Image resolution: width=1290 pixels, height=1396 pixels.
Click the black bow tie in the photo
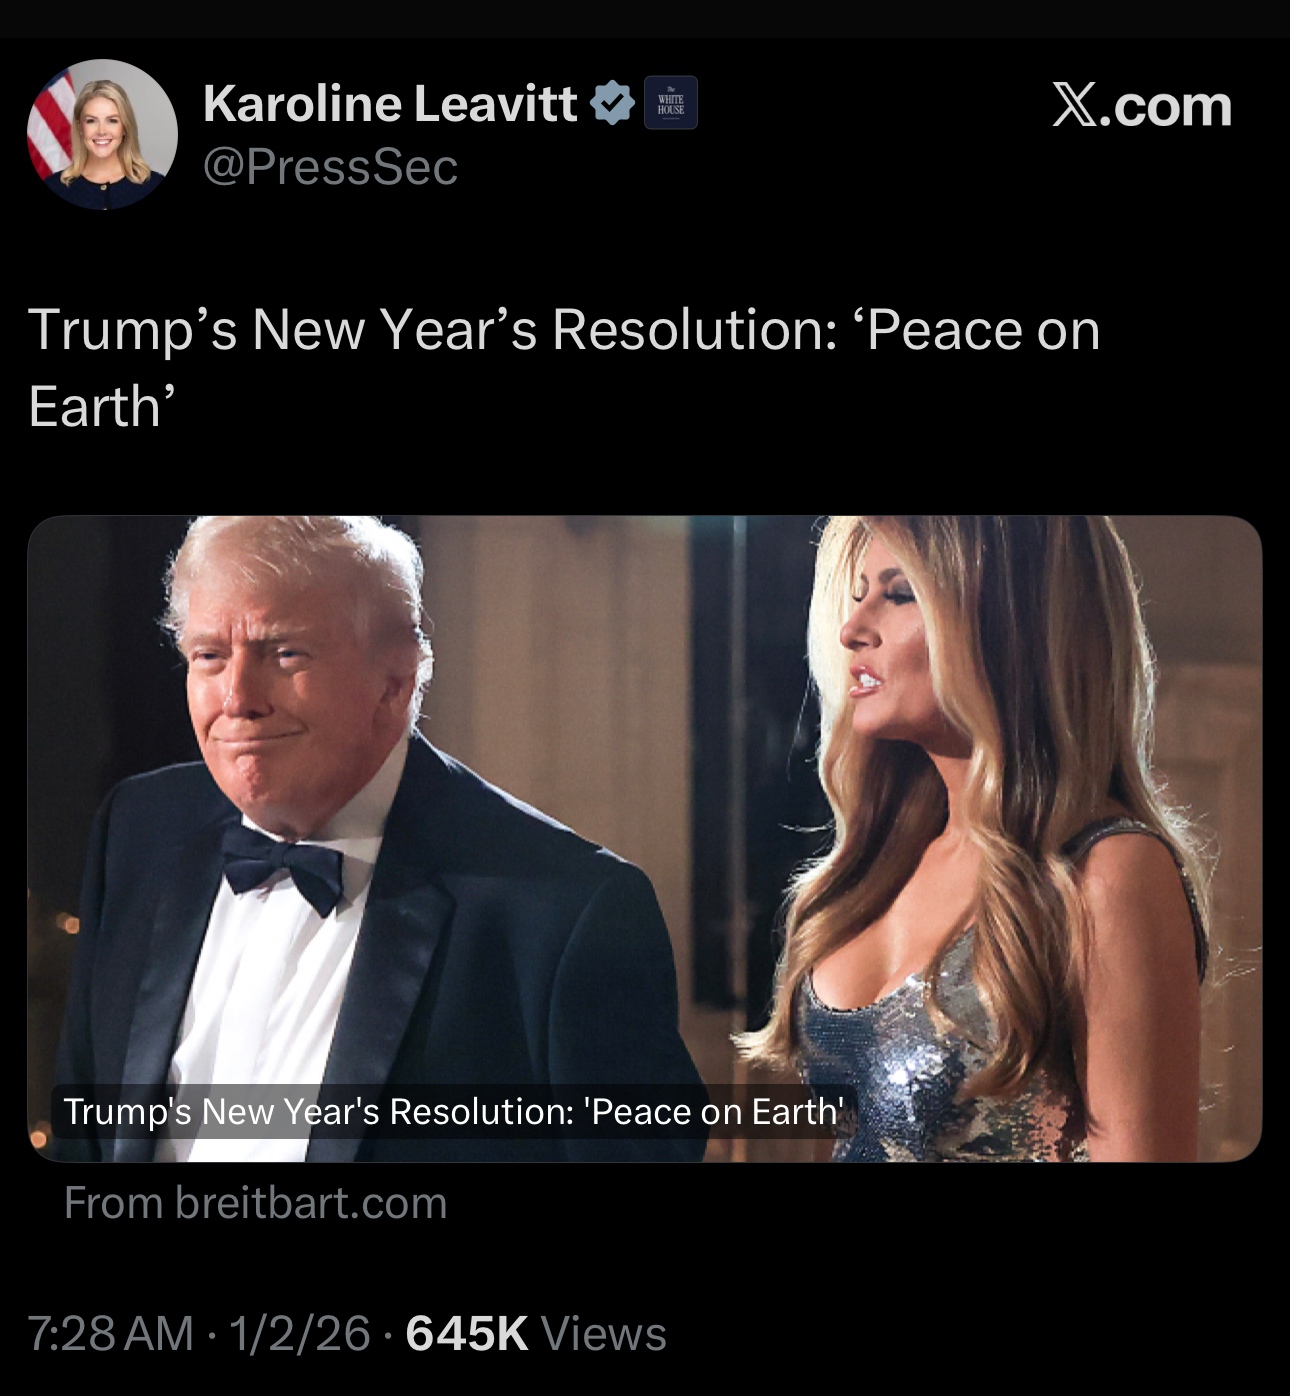click(x=282, y=867)
